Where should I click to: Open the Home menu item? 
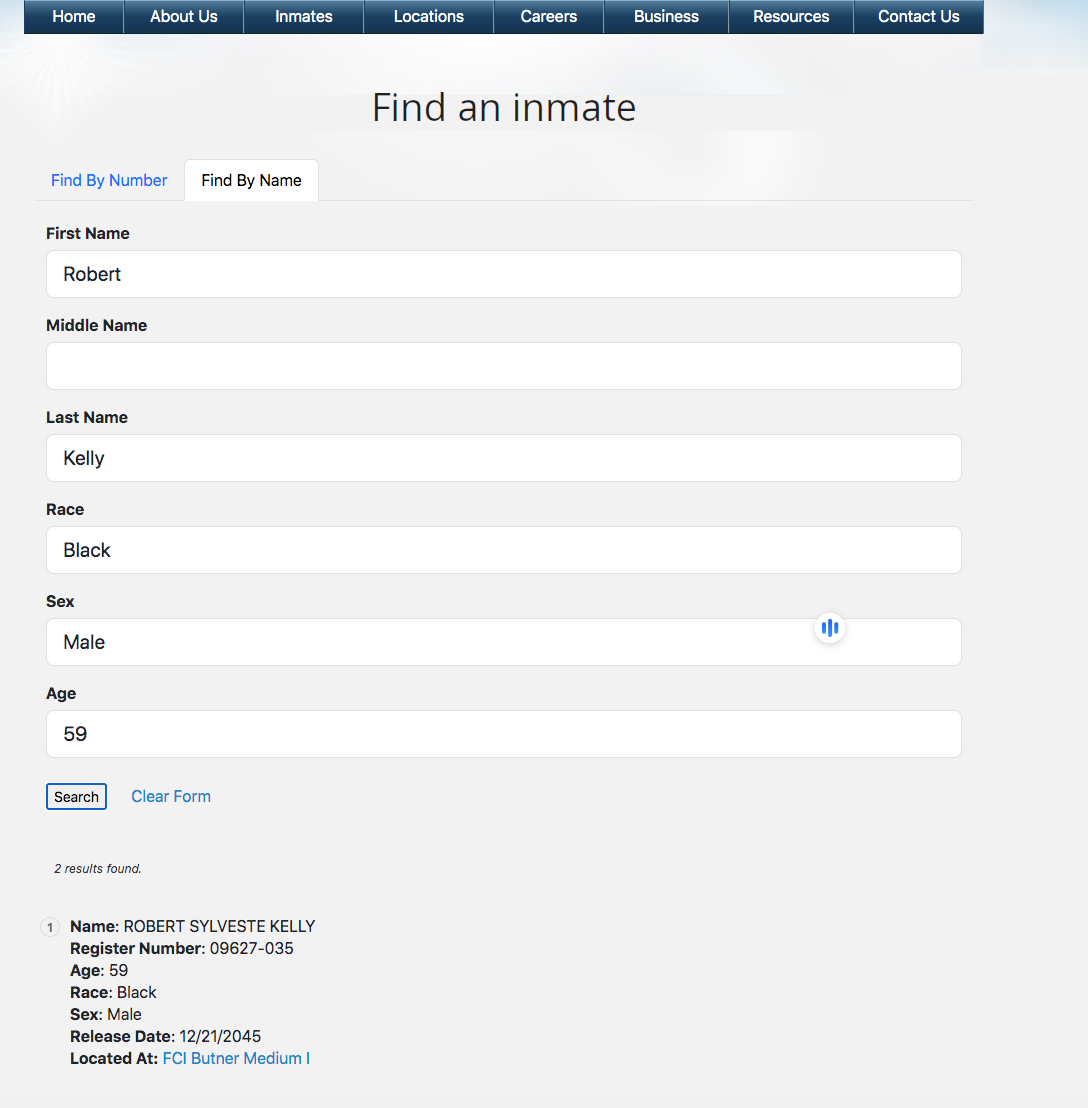pos(74,17)
